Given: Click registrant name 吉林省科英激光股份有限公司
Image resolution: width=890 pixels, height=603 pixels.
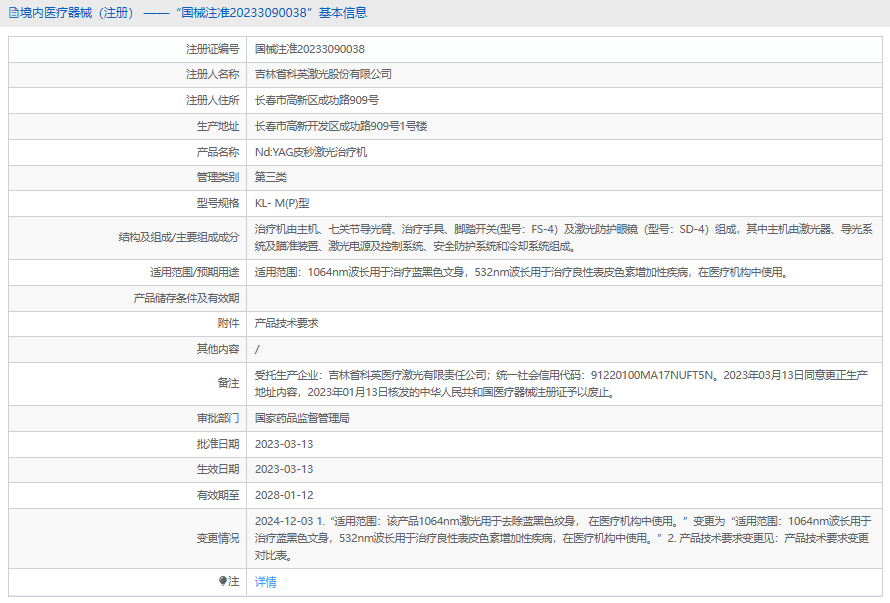Looking at the screenshot, I should pos(323,74).
